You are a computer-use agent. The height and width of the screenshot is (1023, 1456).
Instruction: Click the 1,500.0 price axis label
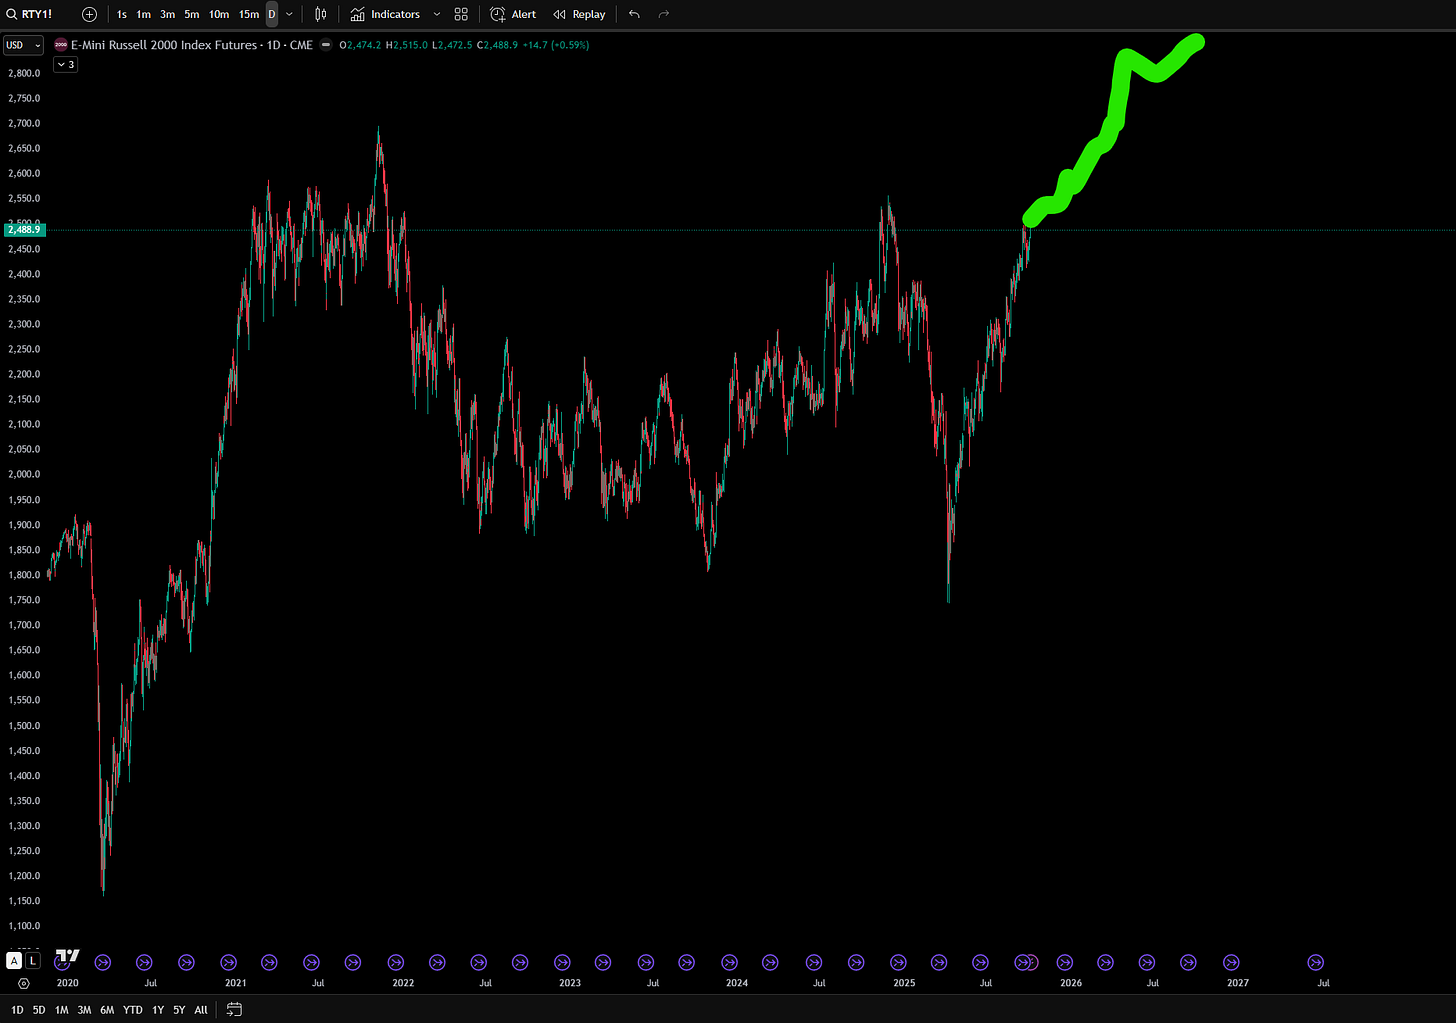[x=24, y=725]
